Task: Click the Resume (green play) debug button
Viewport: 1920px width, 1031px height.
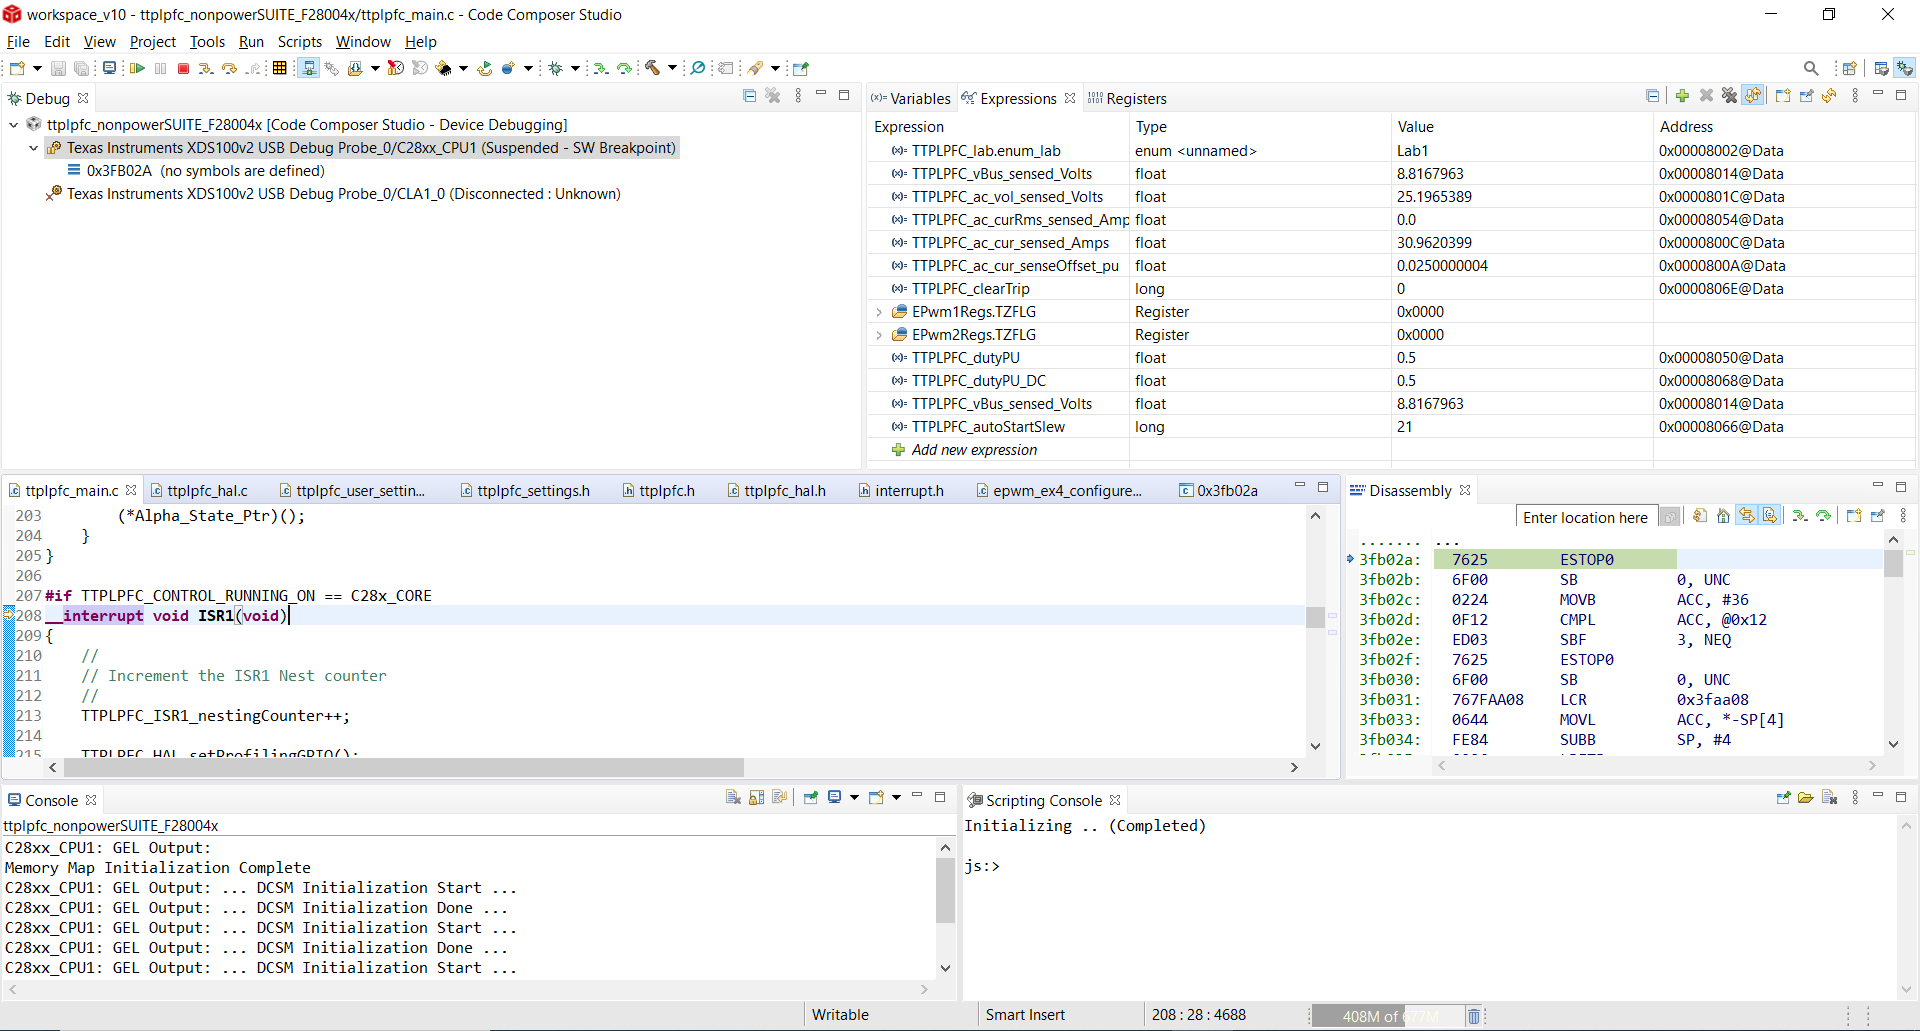Action: point(137,68)
